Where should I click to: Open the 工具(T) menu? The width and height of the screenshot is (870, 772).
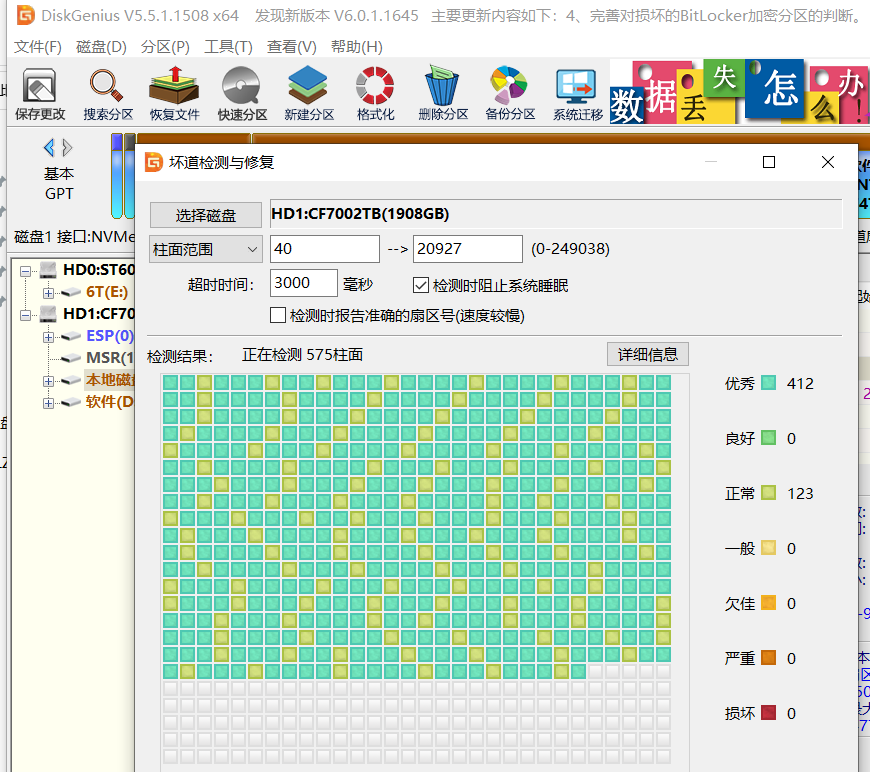229,47
